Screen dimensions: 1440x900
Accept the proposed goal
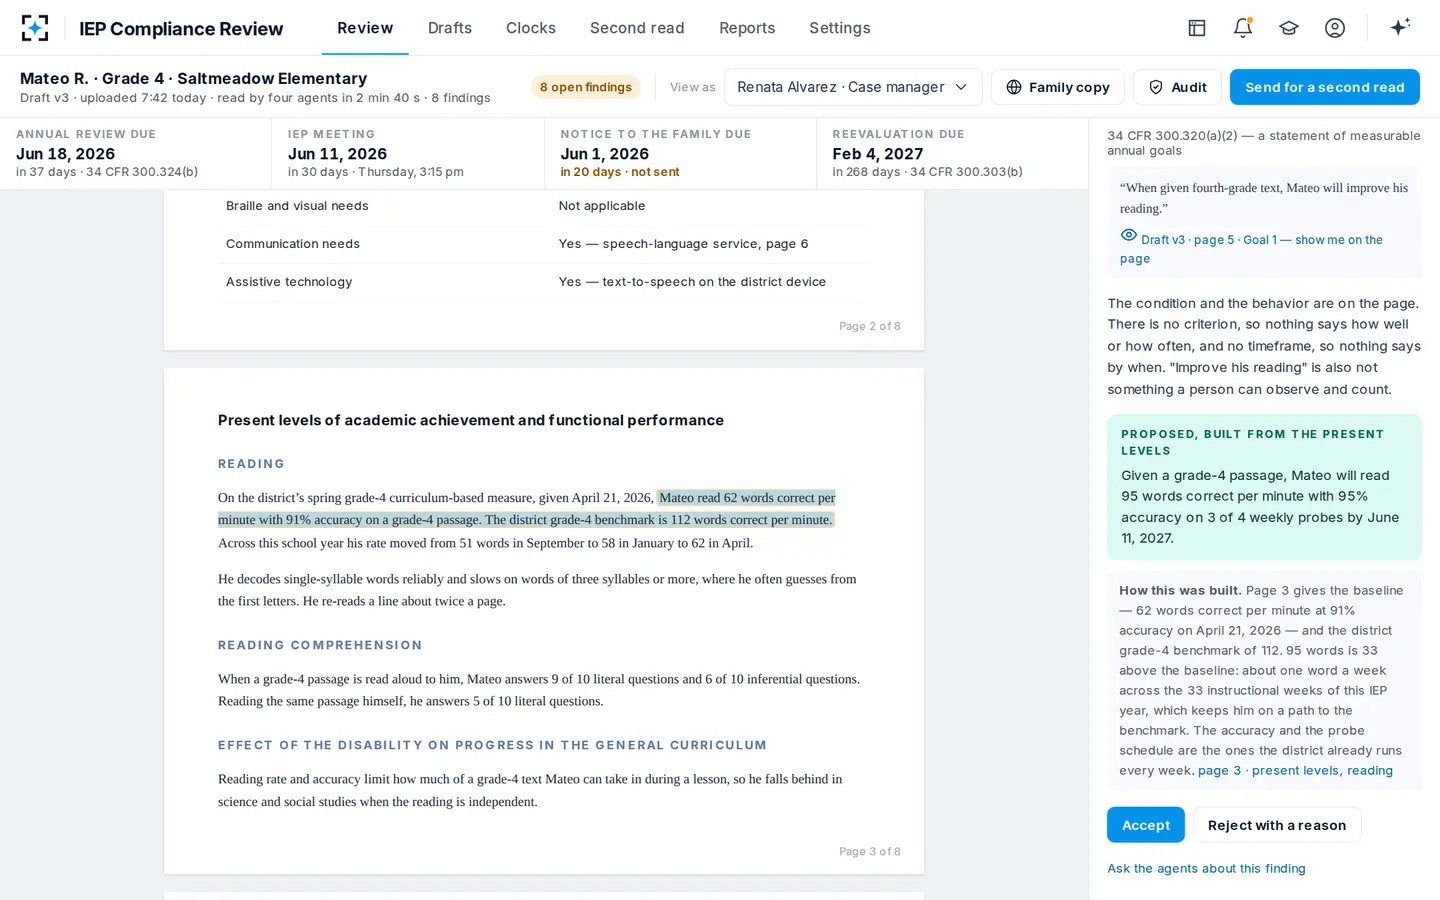pos(1146,825)
